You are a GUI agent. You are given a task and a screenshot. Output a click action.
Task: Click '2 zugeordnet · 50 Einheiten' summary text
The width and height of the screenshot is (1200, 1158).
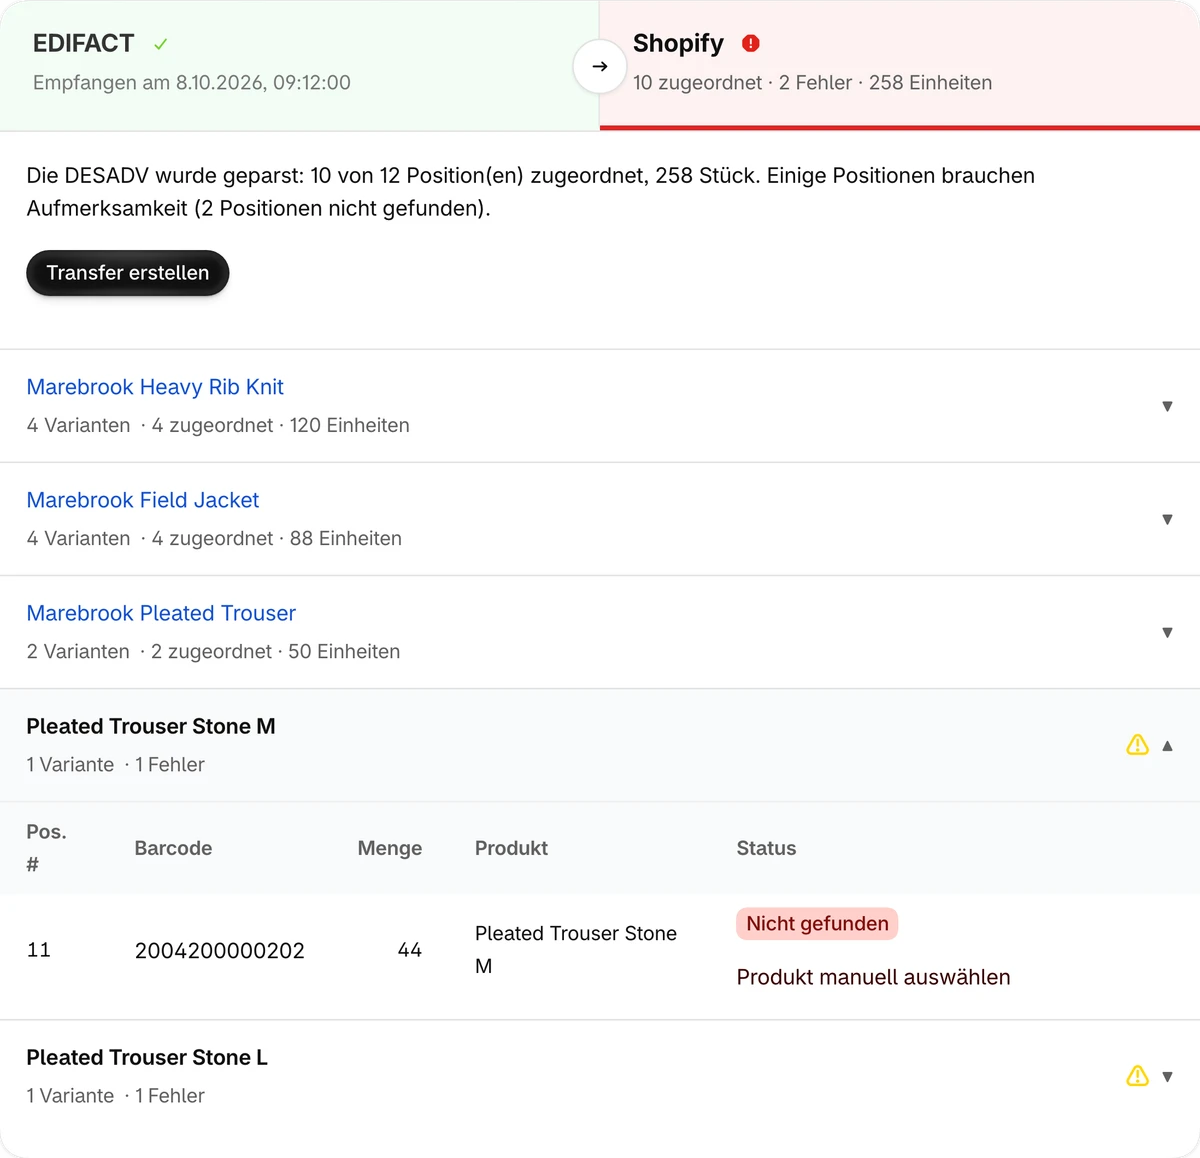276,651
